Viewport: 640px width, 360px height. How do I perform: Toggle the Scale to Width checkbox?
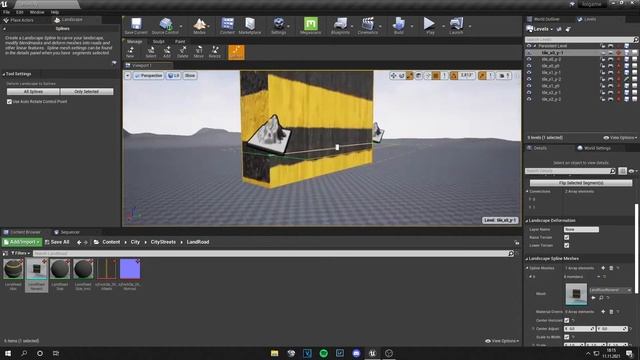[x=567, y=337]
